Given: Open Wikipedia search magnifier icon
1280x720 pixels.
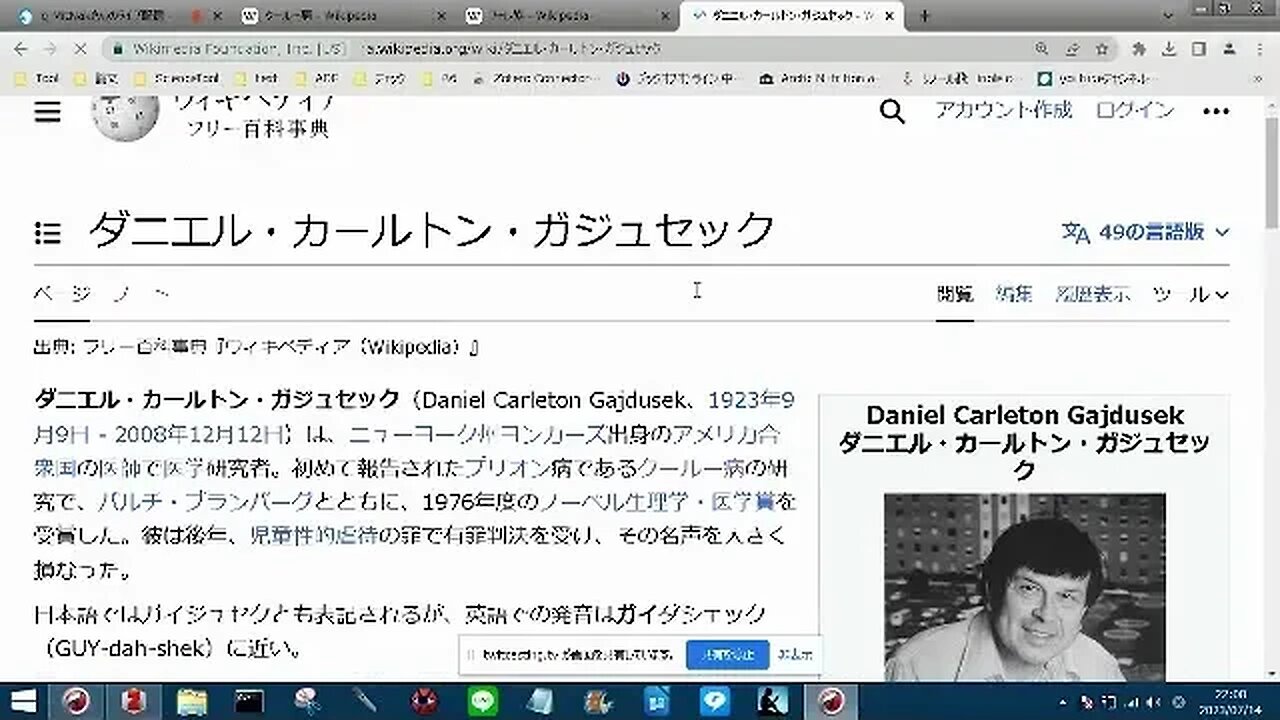Looking at the screenshot, I should point(892,112).
